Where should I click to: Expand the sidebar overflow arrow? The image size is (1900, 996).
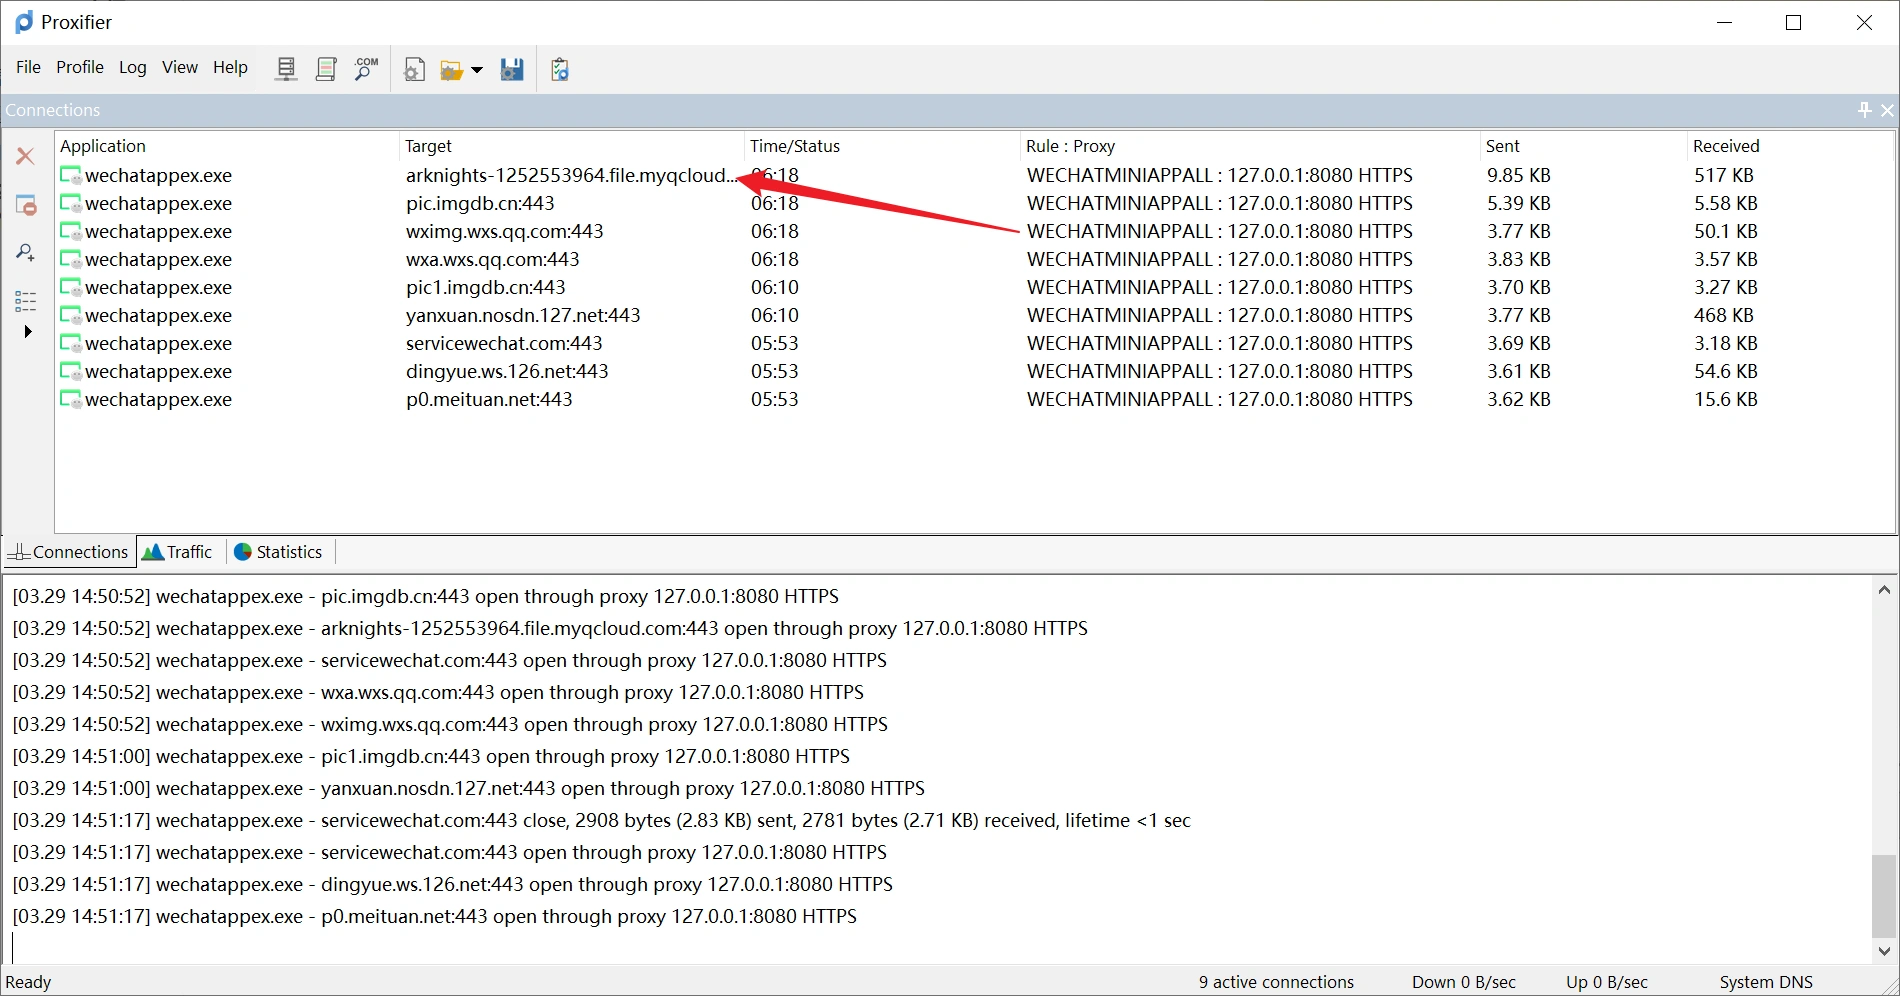click(x=28, y=332)
